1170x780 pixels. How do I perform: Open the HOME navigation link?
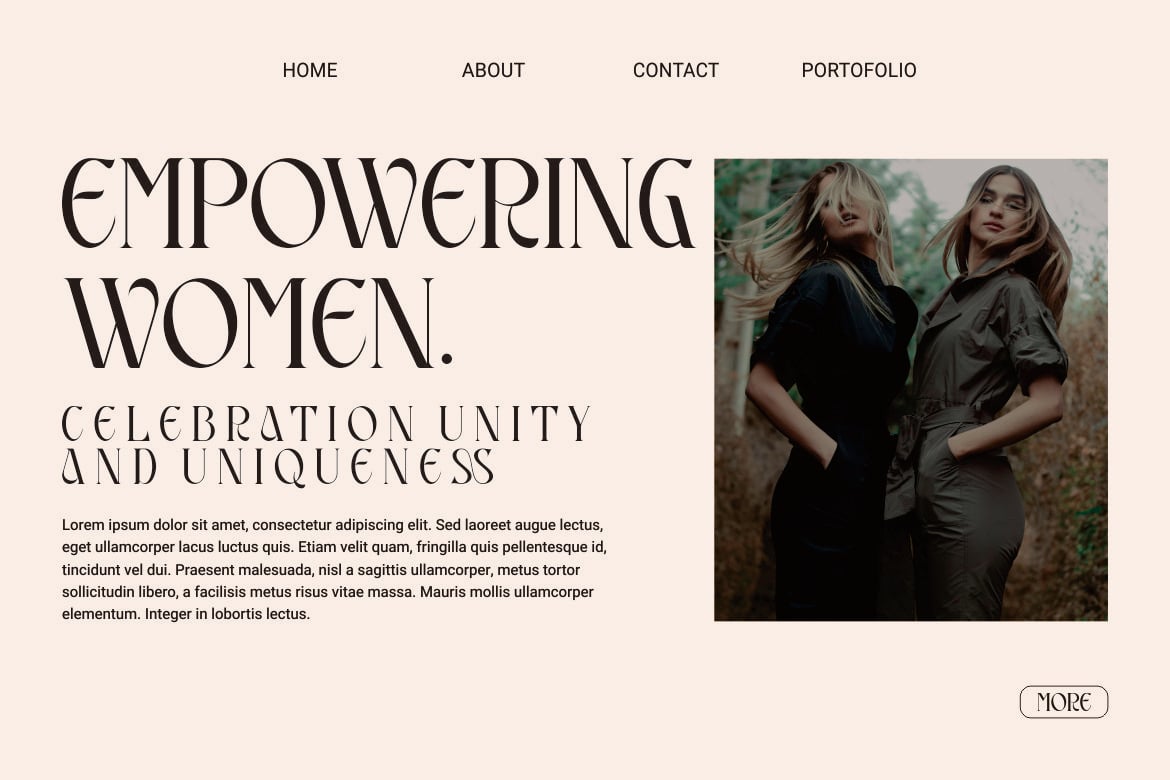pos(310,70)
